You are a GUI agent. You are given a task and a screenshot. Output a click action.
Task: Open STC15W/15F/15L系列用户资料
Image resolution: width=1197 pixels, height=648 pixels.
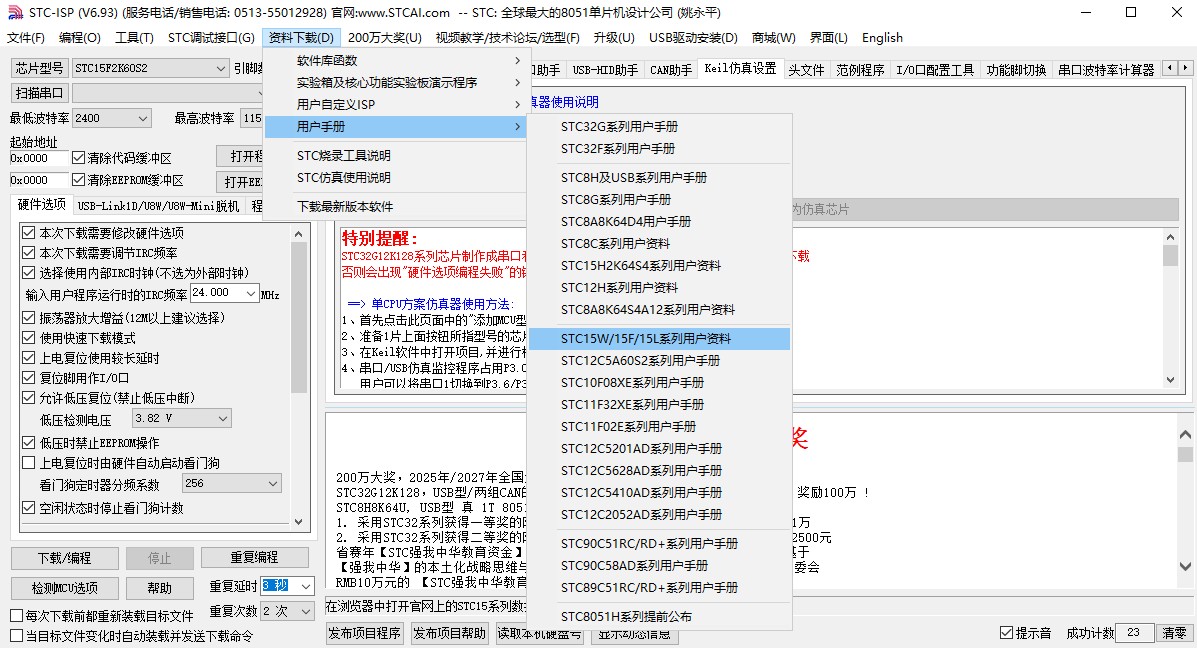[x=660, y=339]
